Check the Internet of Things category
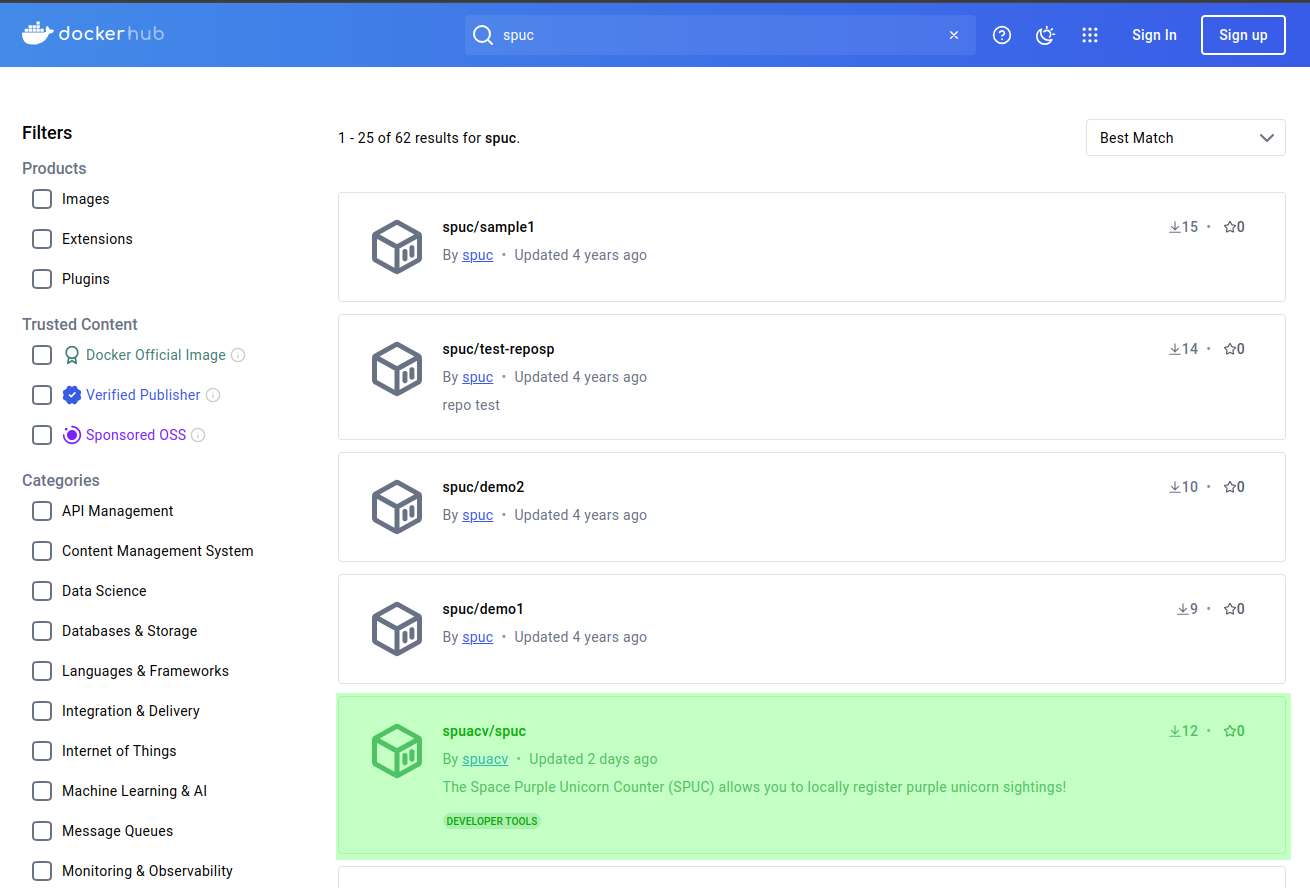 [42, 751]
